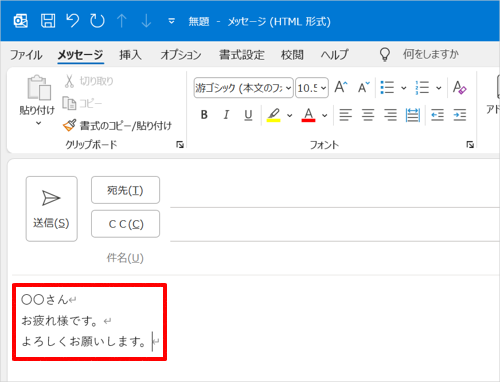
Task: Click the text 〇〇さん in body
Action: click(45, 299)
